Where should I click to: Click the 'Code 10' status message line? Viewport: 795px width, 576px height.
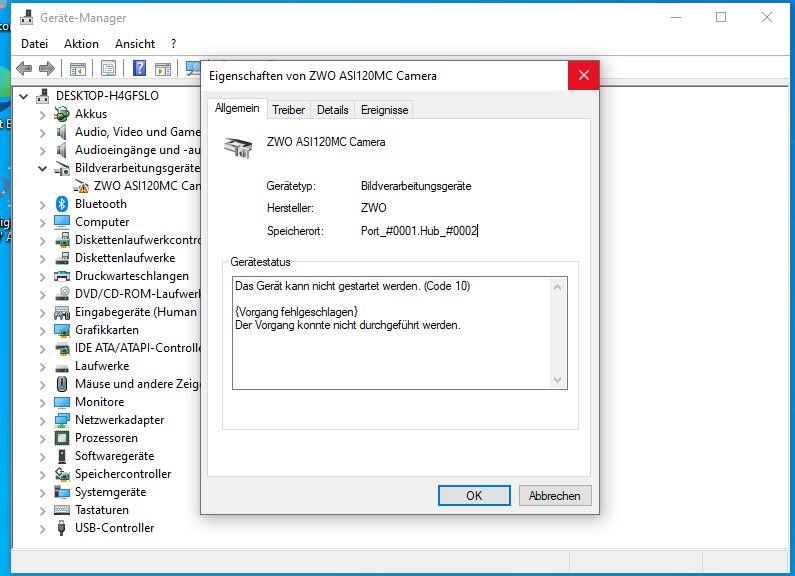[x=352, y=286]
